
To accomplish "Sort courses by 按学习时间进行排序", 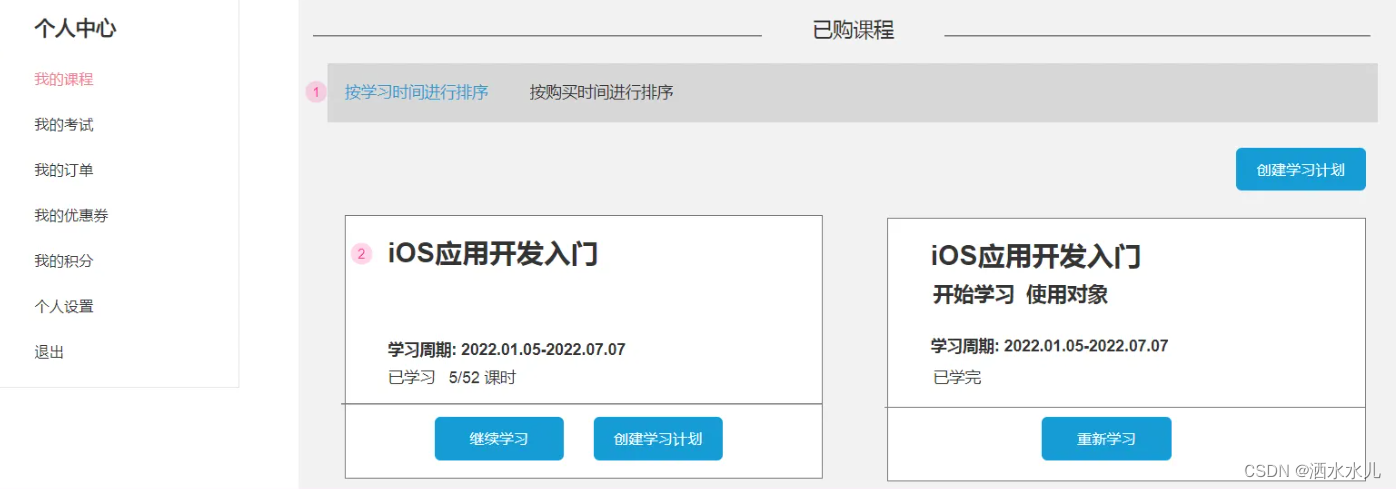I will click(x=417, y=92).
